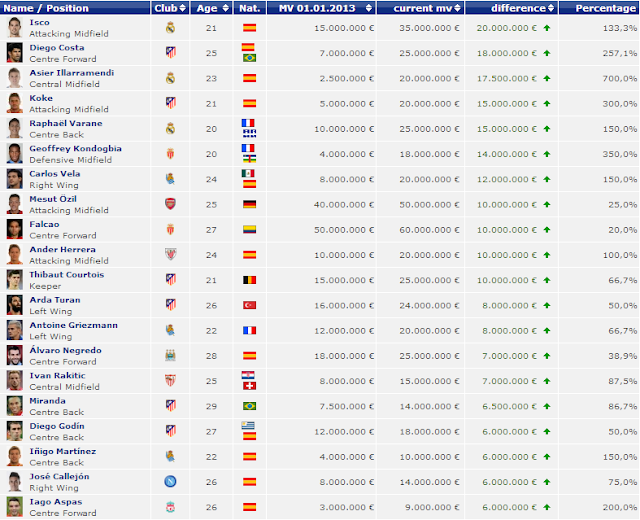Click Real Sociedad crest in Iñigo Martínez row

tap(170, 457)
